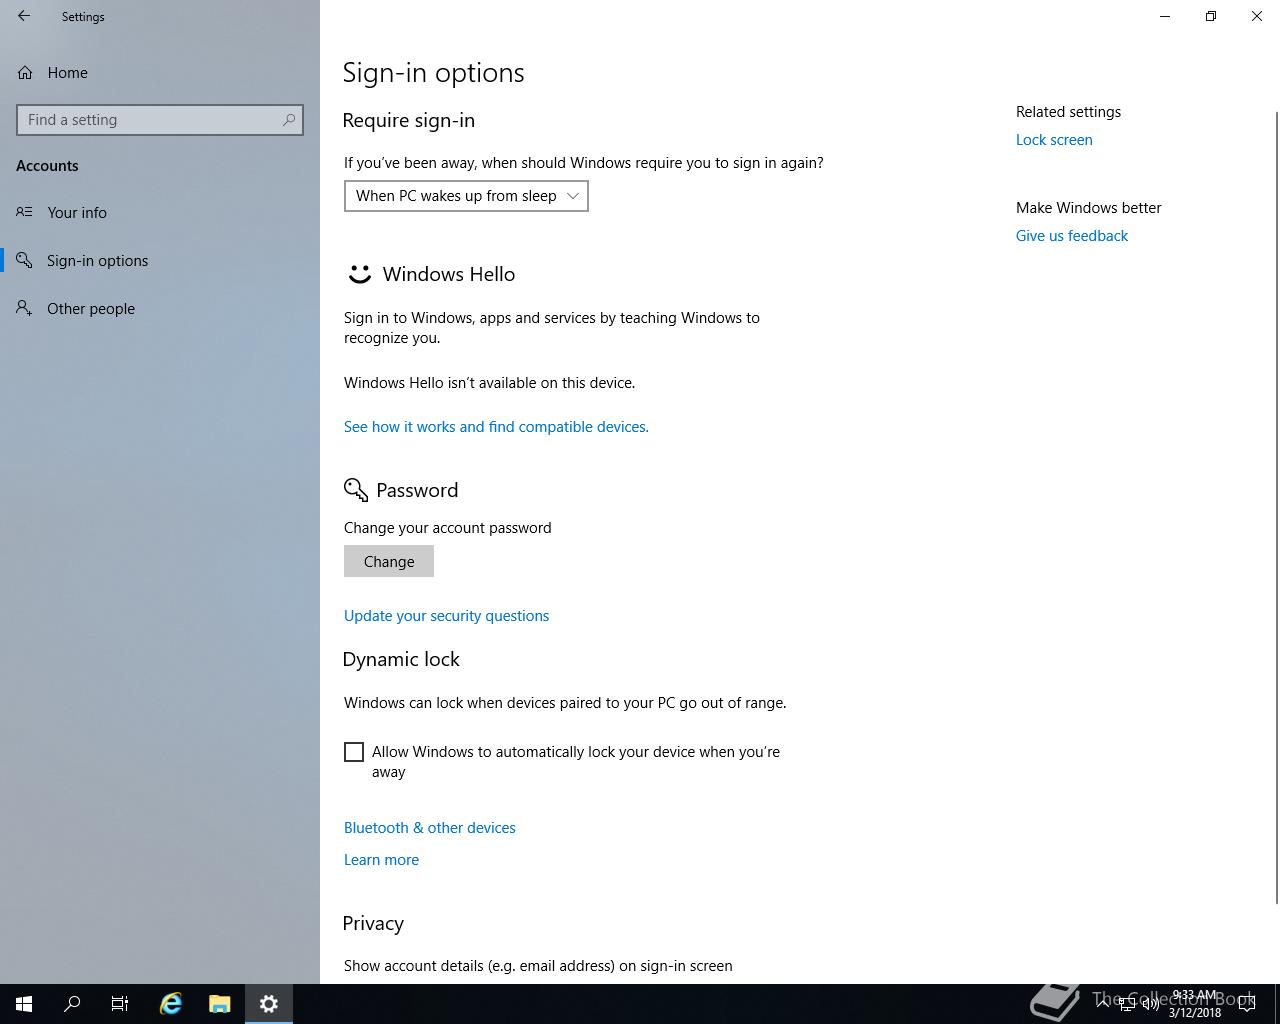The height and width of the screenshot is (1024, 1280).
Task: Minimize the Settings window
Action: click(1165, 16)
